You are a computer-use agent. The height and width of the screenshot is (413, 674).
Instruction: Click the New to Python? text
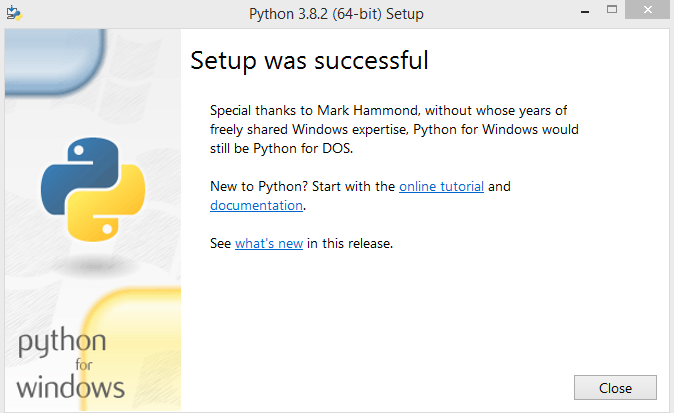tap(259, 187)
